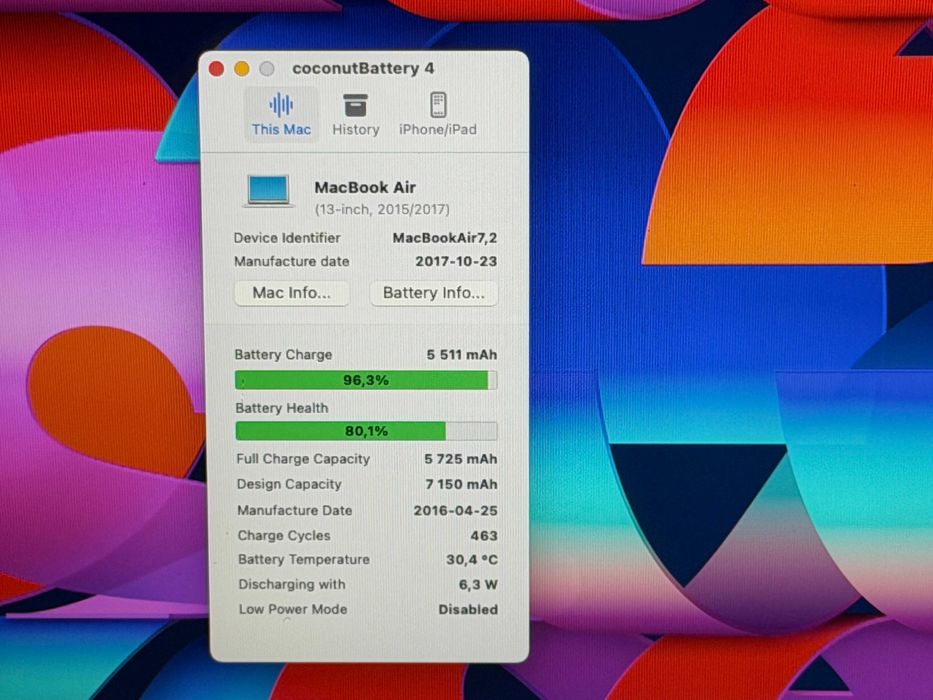Click the coconutBattery 4 window title
The image size is (933, 700).
[x=363, y=68]
